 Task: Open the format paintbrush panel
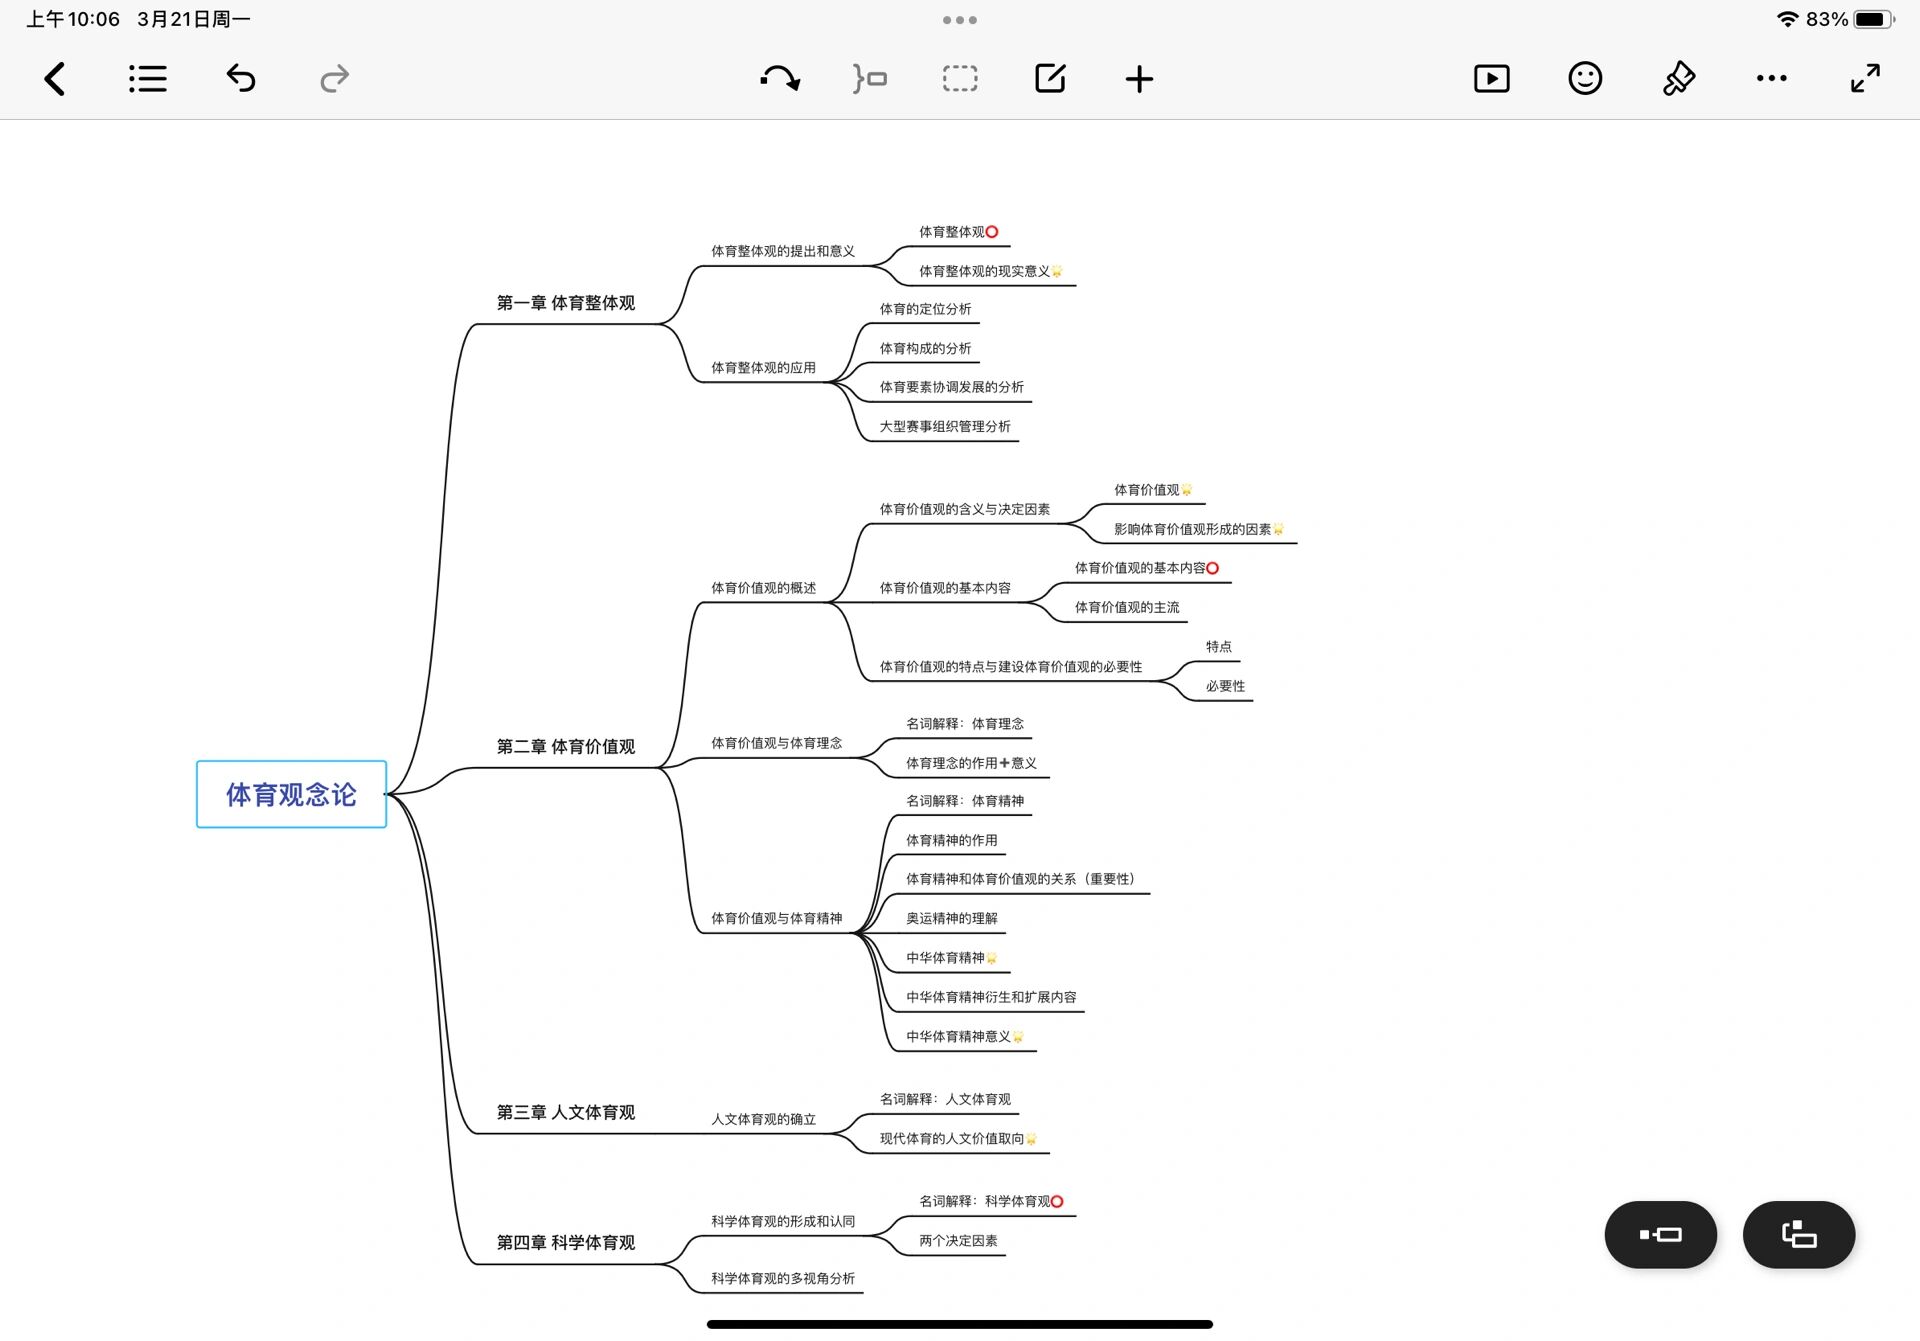(1678, 78)
